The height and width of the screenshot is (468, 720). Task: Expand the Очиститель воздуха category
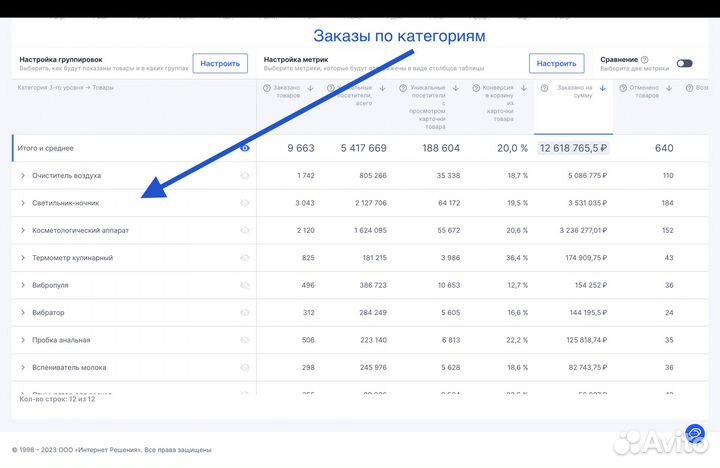[x=22, y=175]
